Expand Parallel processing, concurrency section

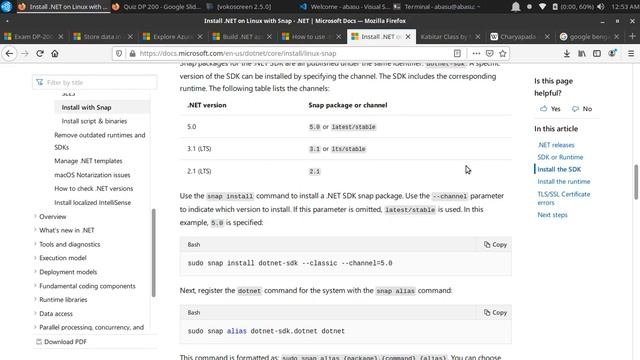(91, 327)
